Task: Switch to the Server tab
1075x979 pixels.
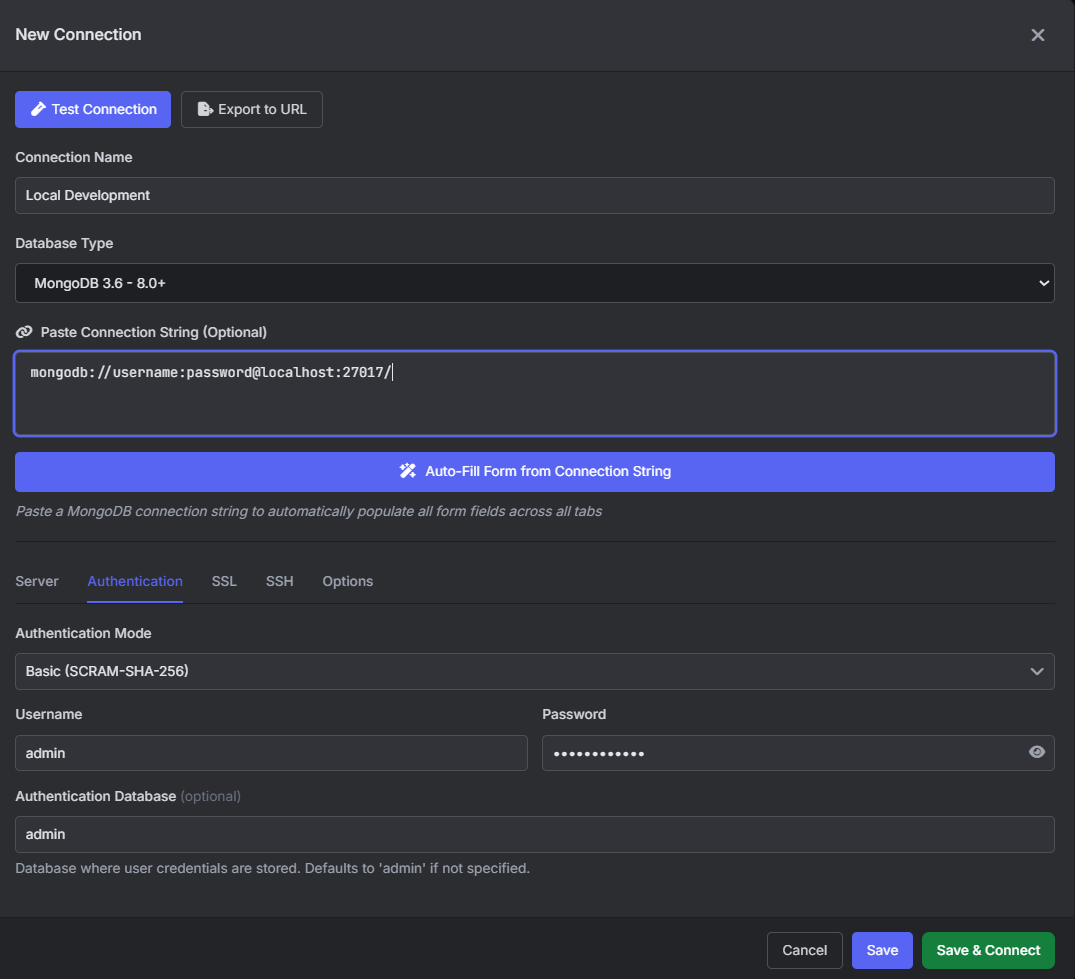Action: [37, 581]
